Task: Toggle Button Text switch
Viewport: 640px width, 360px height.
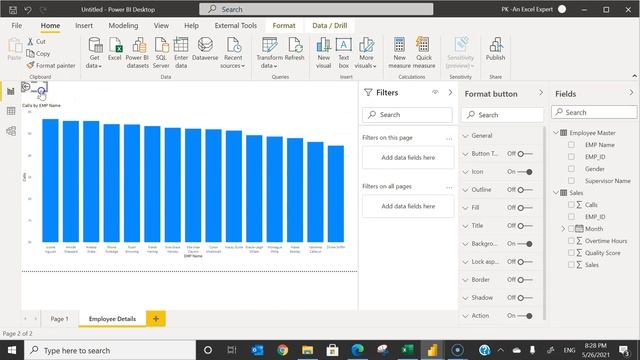Action: click(525, 154)
